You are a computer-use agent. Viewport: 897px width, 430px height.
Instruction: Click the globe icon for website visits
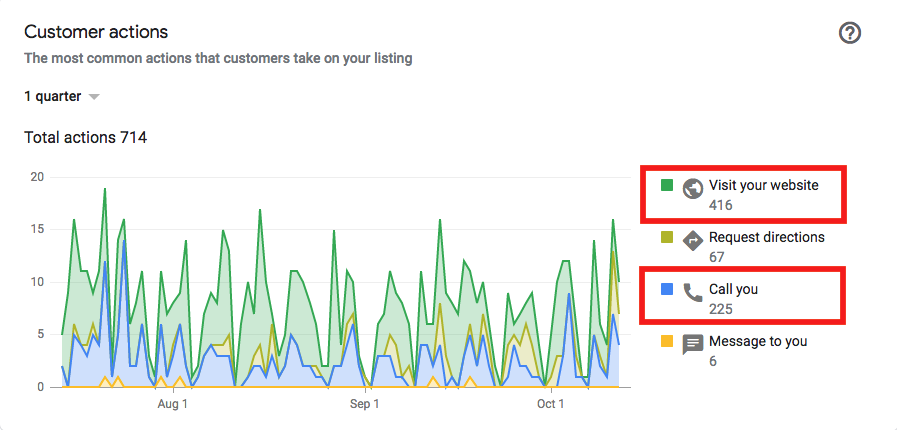pyautogui.click(x=693, y=189)
